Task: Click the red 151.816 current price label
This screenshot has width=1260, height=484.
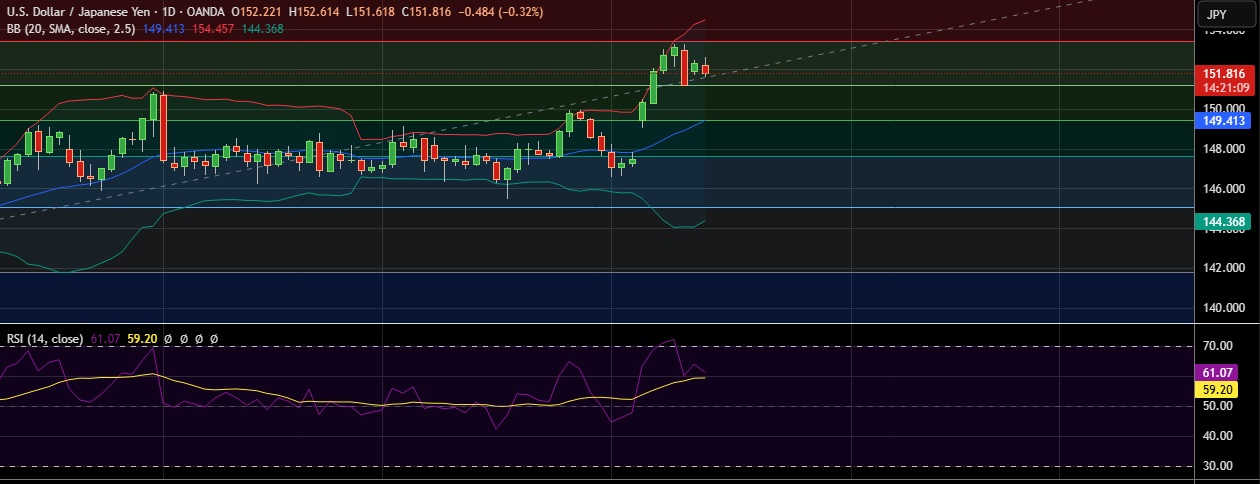Action: [x=1223, y=74]
